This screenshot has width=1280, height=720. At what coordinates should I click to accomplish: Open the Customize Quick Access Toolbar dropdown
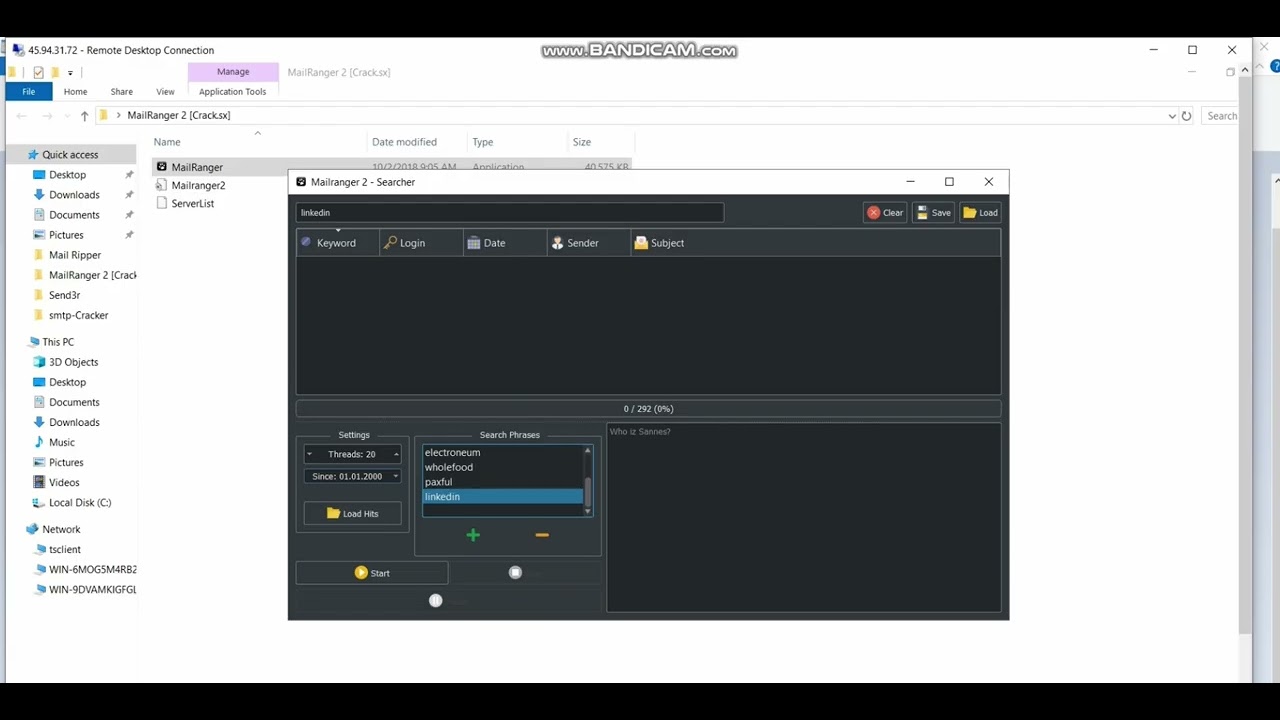70,73
